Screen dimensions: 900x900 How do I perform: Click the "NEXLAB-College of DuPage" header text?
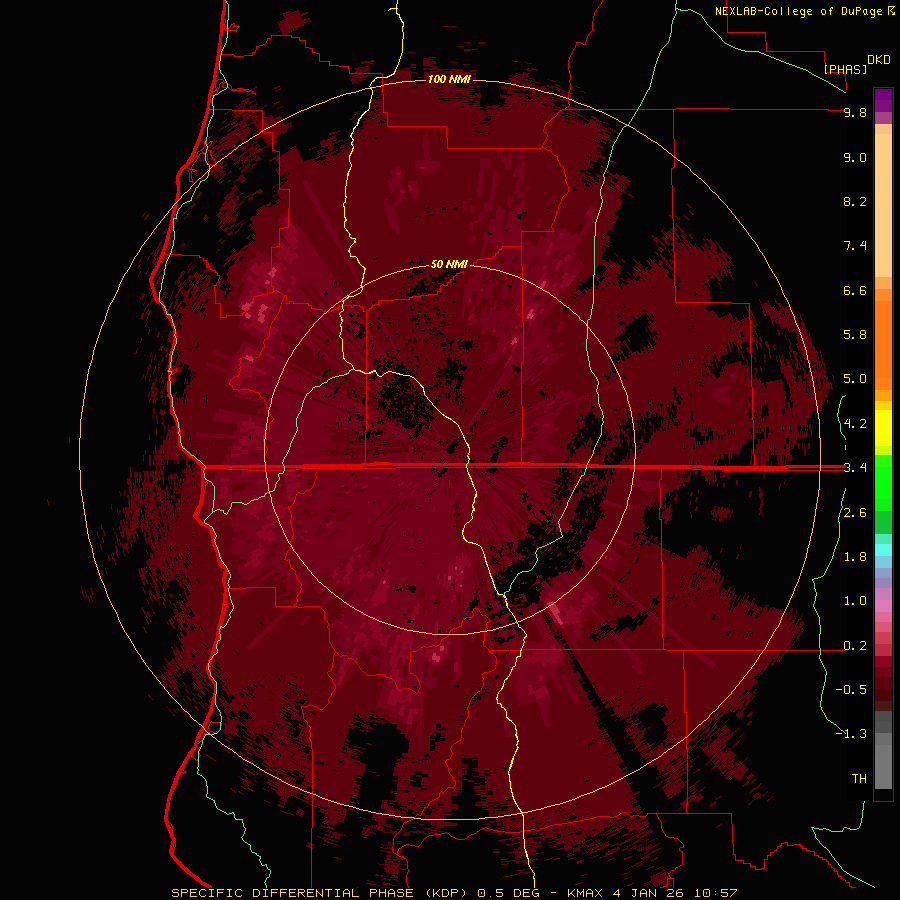799,11
